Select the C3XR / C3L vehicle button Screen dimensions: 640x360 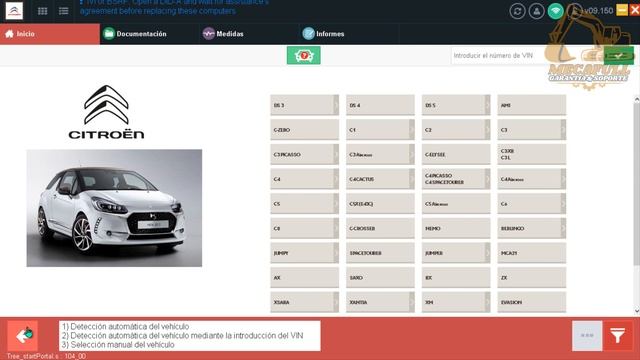(x=532, y=155)
